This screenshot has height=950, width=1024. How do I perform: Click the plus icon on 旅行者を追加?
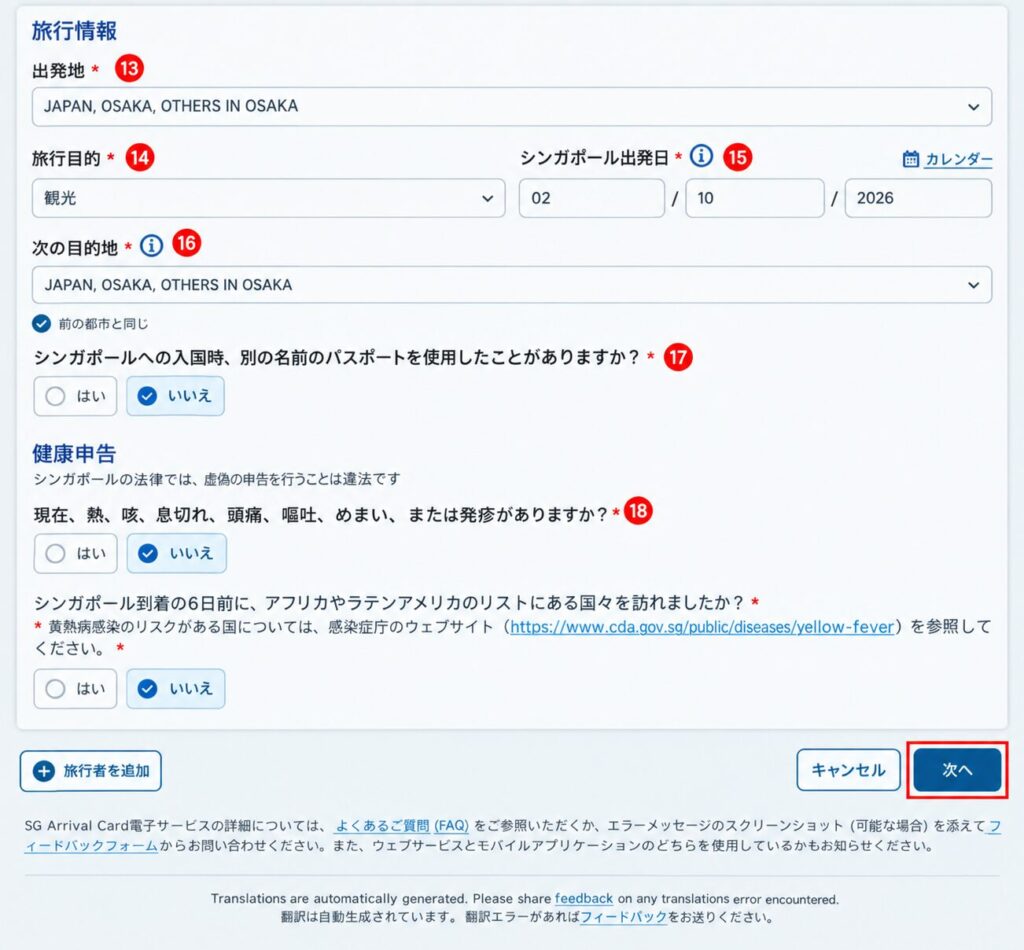44,771
